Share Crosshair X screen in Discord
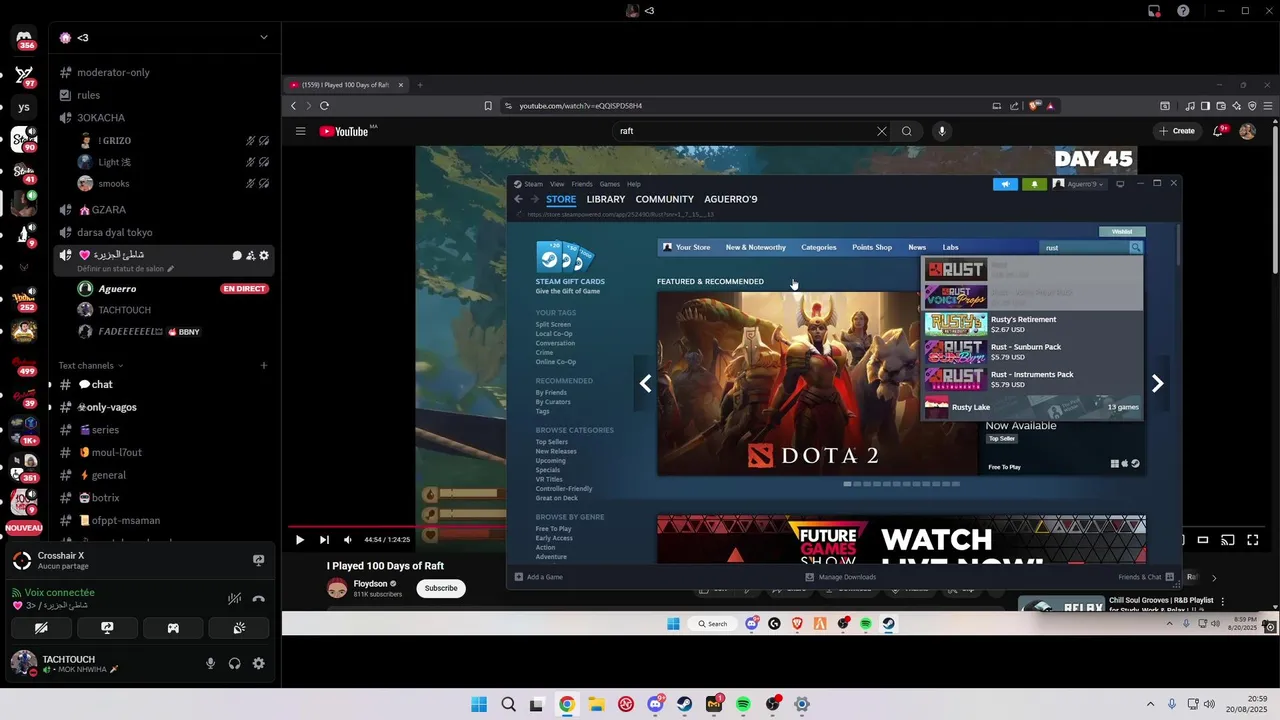 (x=258, y=561)
